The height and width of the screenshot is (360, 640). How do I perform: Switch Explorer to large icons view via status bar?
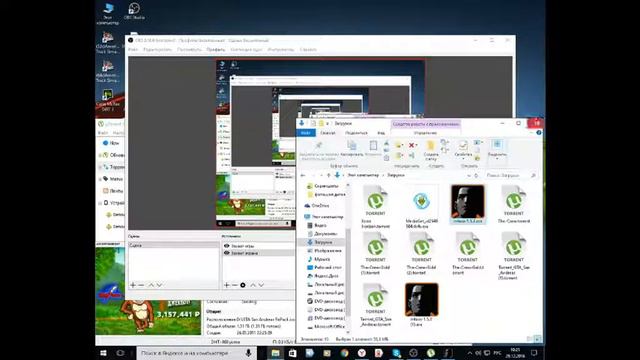tap(538, 339)
